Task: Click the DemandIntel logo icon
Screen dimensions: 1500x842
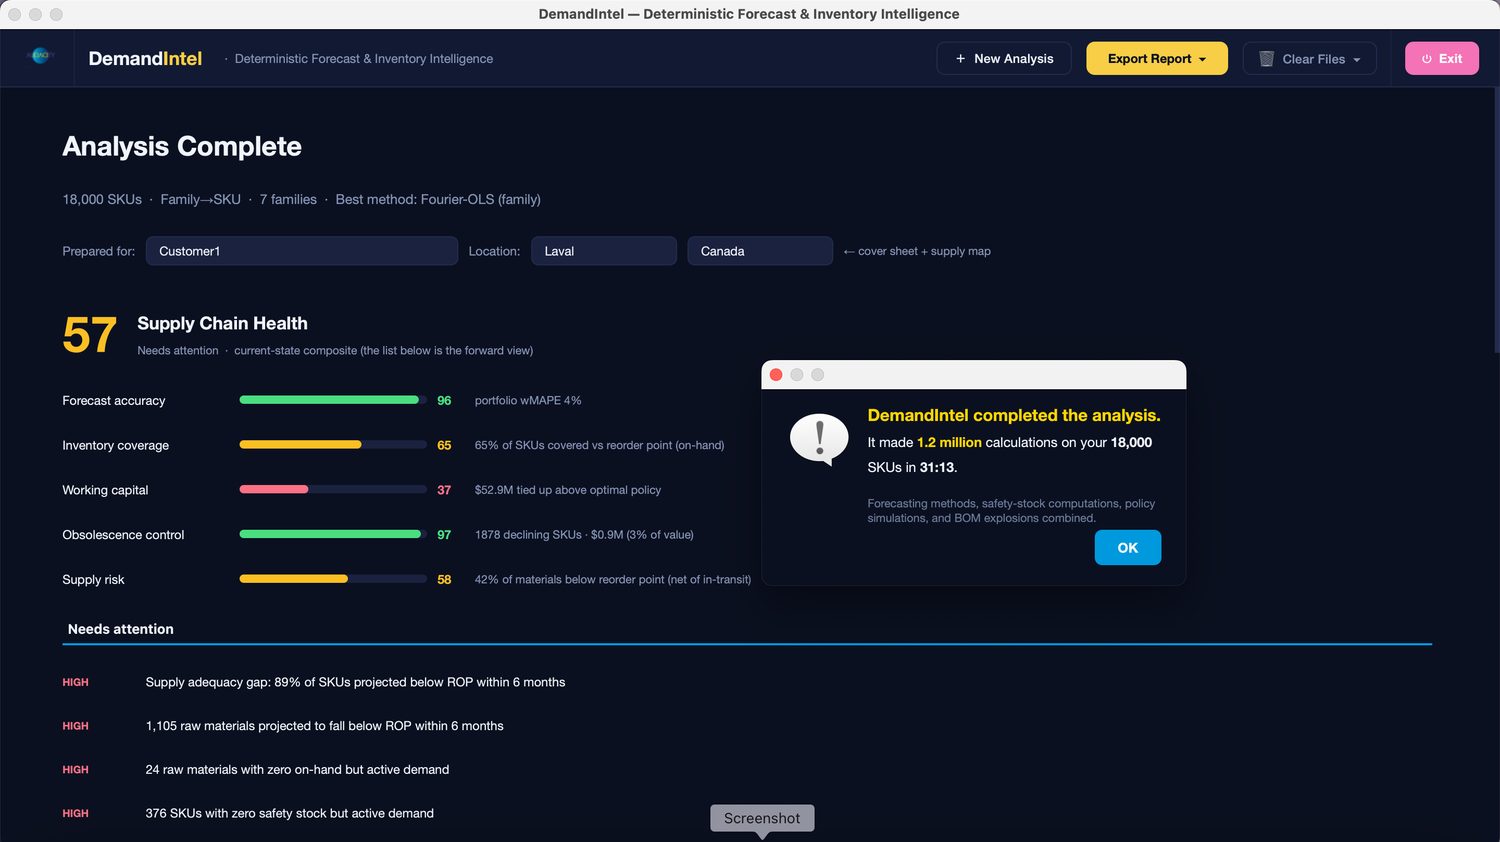Action: pyautogui.click(x=40, y=57)
